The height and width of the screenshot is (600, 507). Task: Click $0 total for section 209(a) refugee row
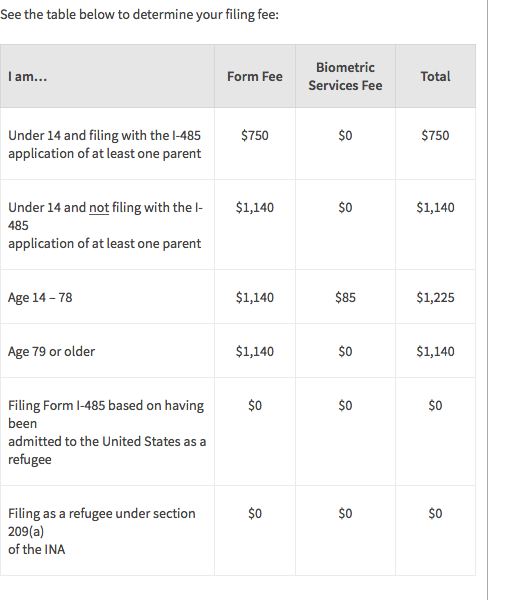(x=435, y=513)
